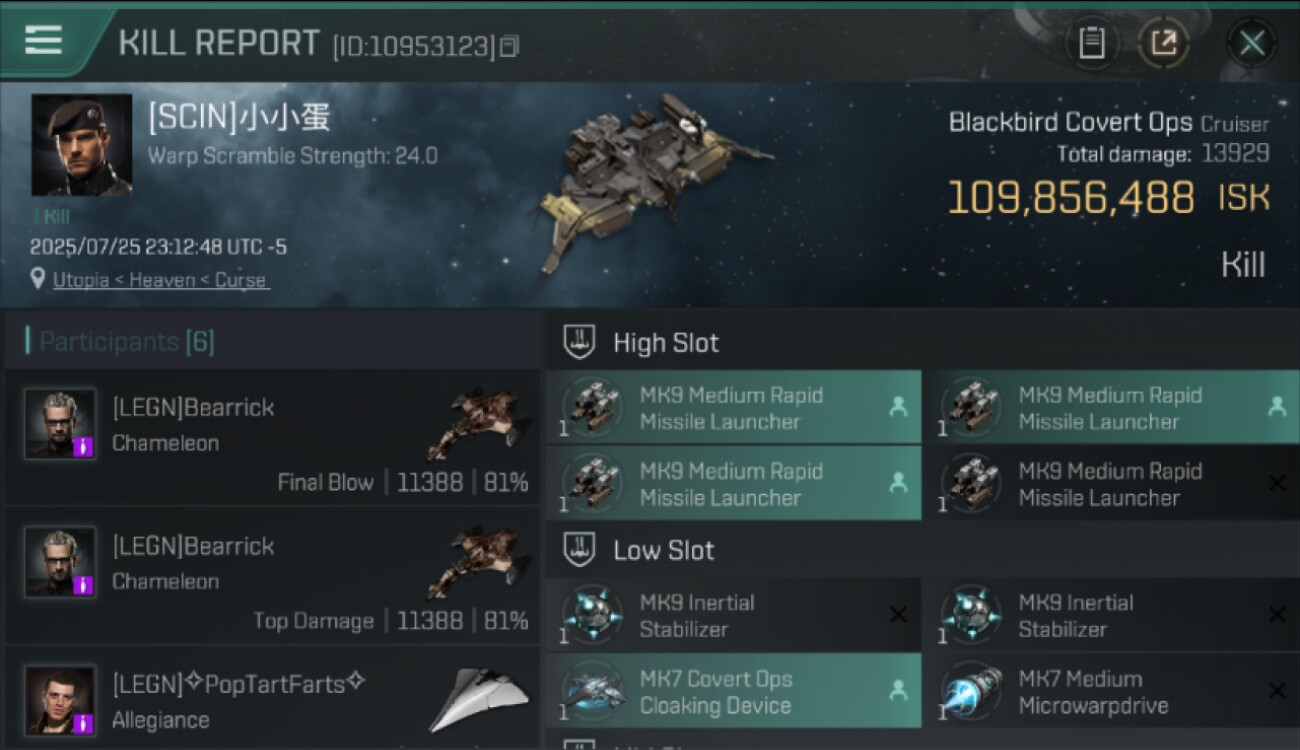
Task: Click PopTartFarts' Allegiance ship icon
Action: coord(480,698)
